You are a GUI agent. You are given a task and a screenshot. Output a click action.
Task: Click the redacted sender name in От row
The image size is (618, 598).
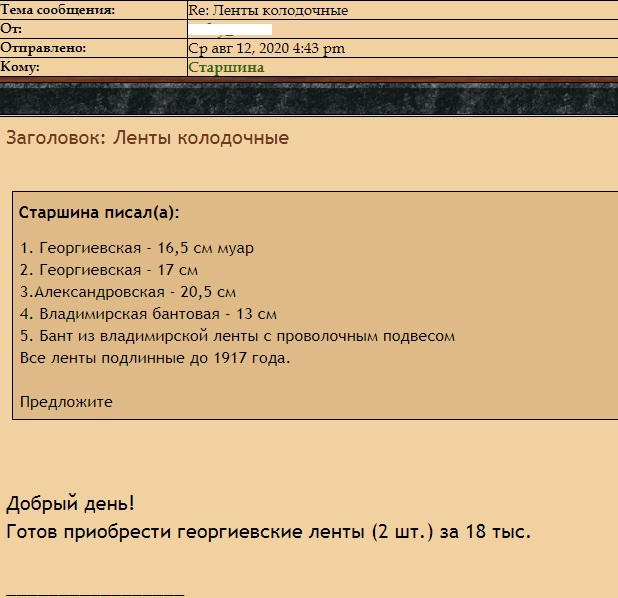(x=230, y=29)
